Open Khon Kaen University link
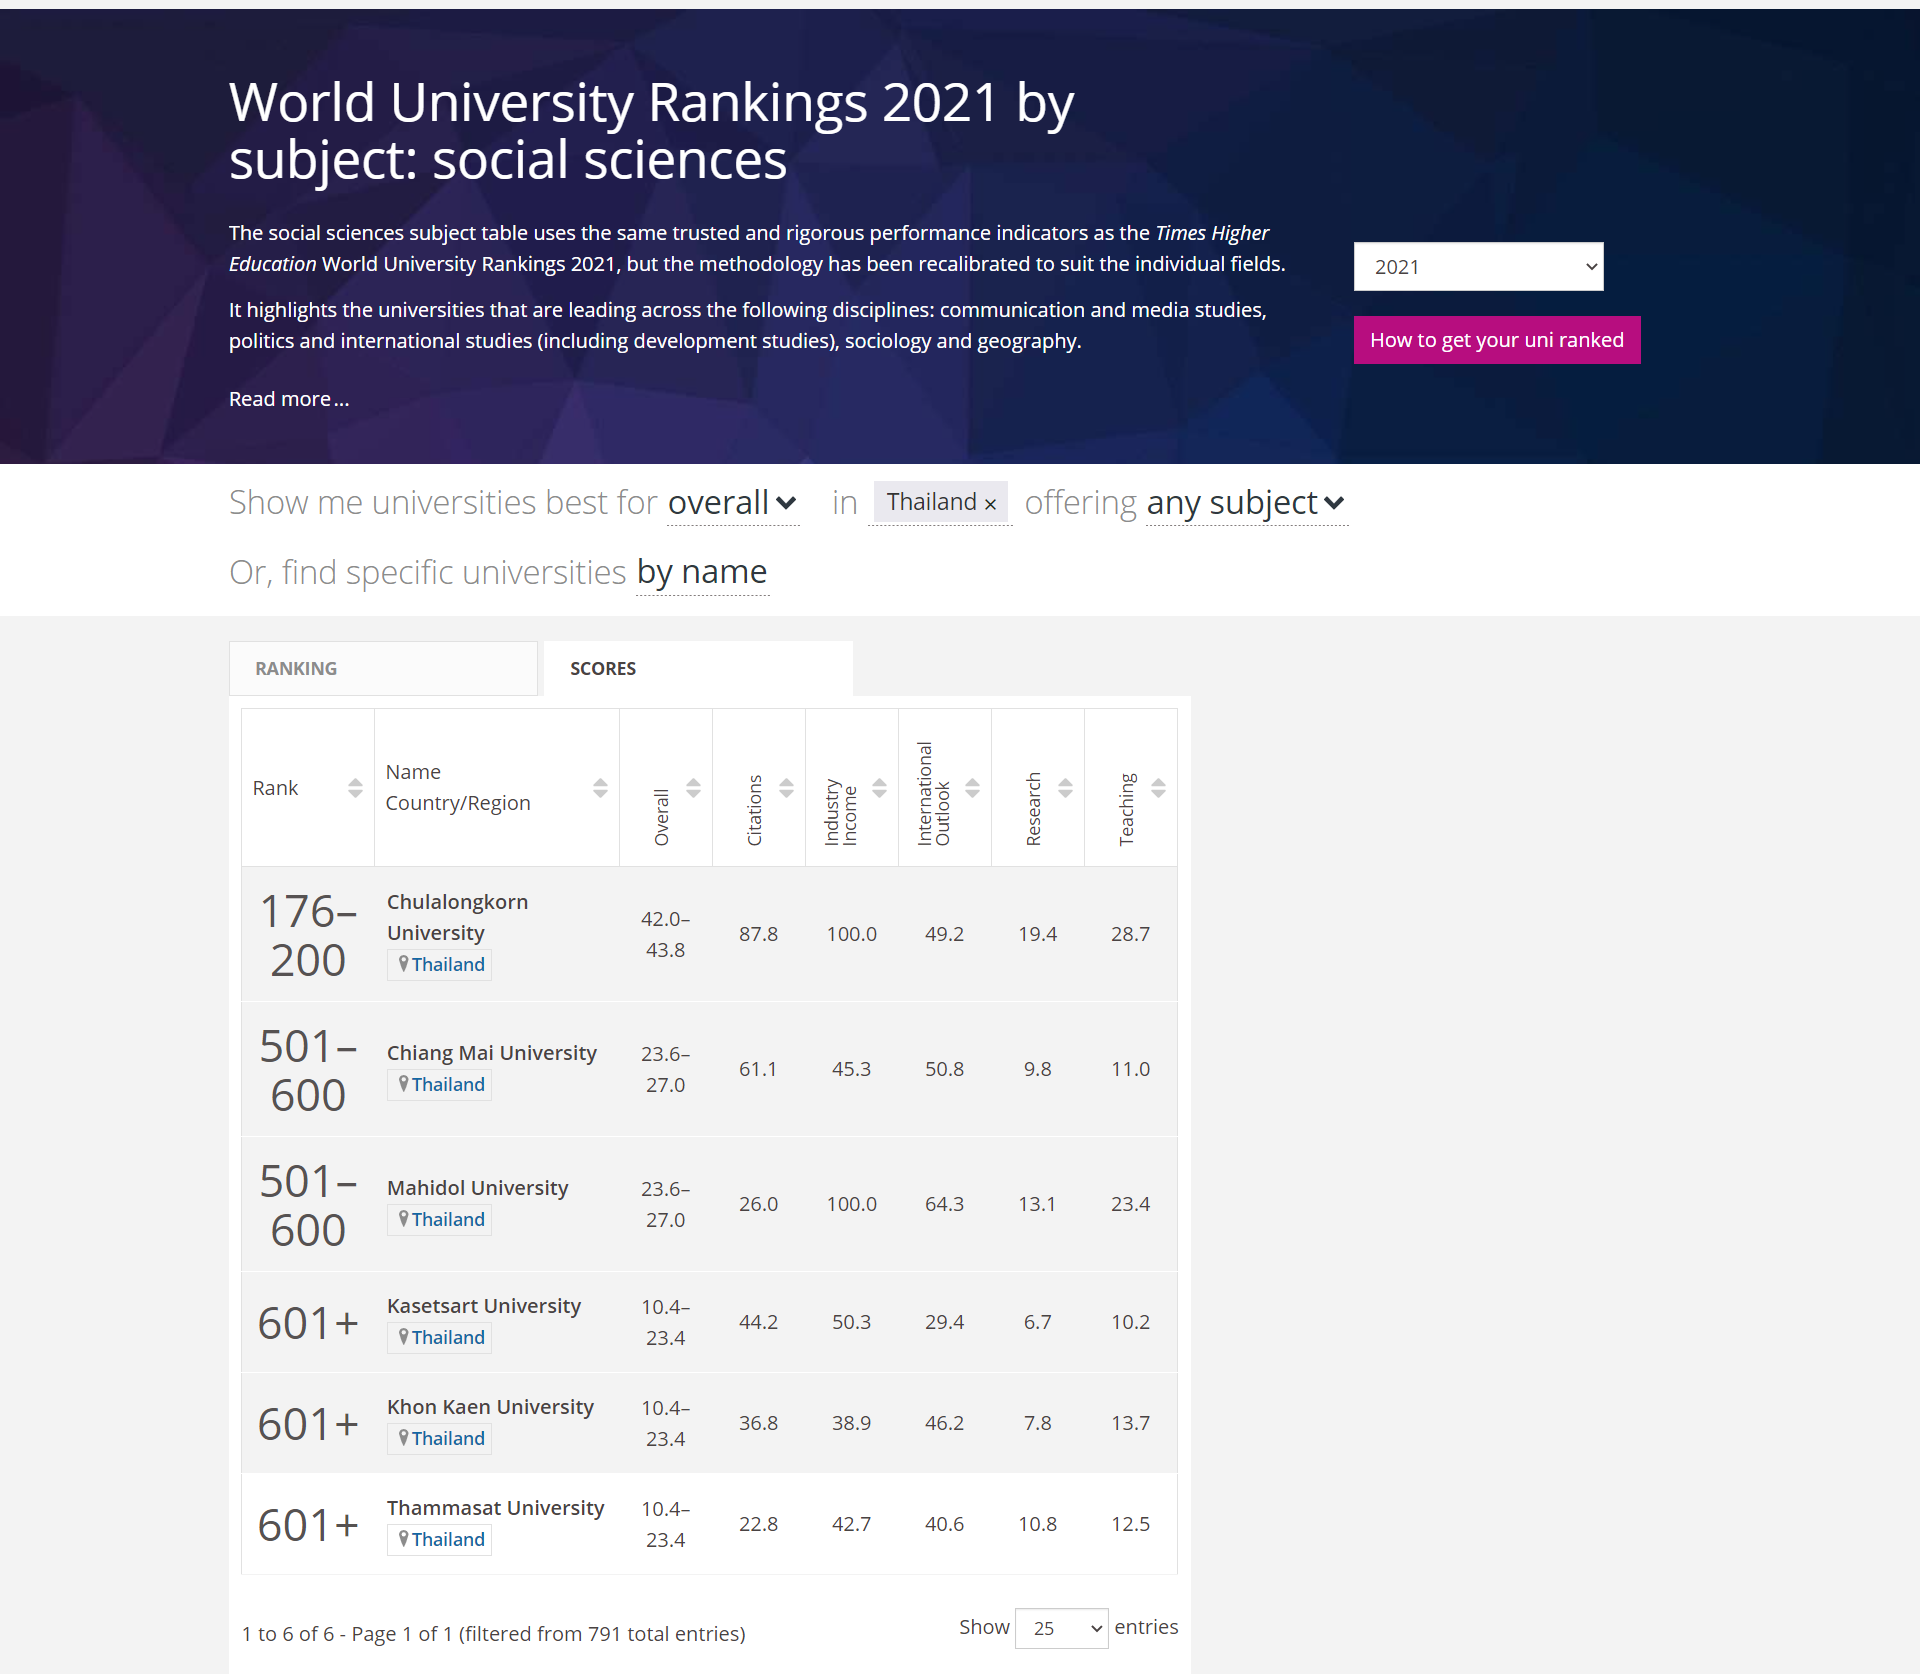The height and width of the screenshot is (1674, 1920). pos(490,1406)
